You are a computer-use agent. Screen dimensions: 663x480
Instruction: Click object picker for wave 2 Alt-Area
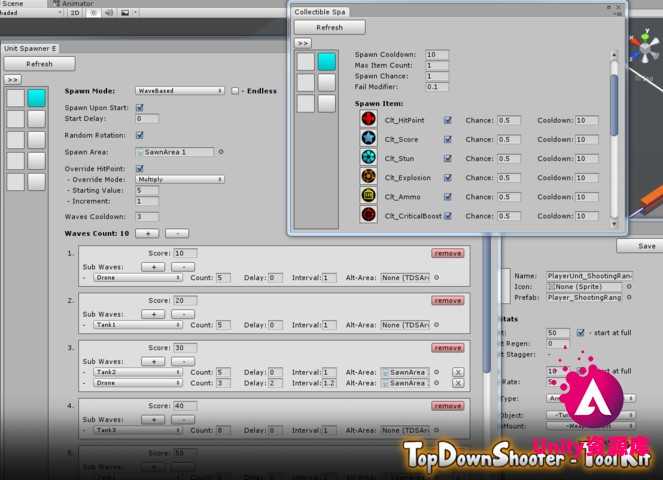pos(437,325)
